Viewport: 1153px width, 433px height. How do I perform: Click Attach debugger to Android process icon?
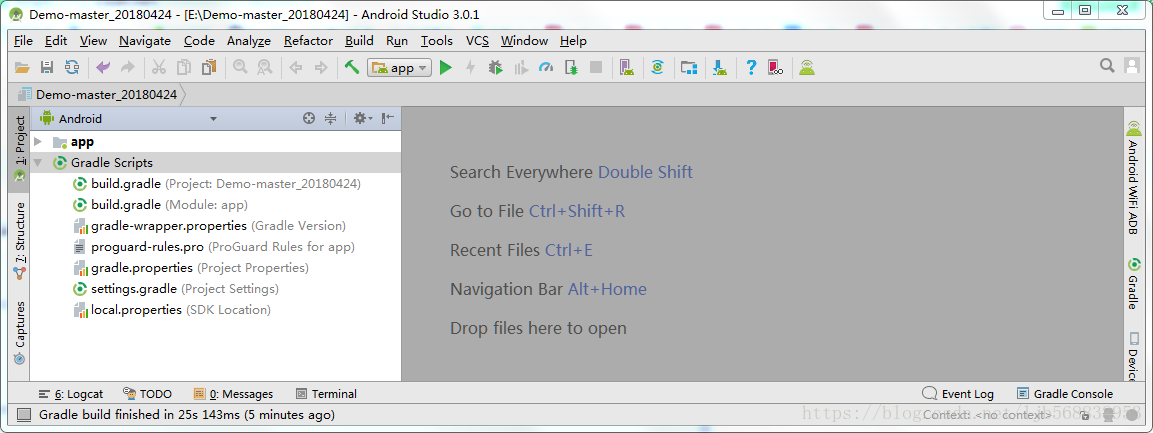[x=571, y=68]
